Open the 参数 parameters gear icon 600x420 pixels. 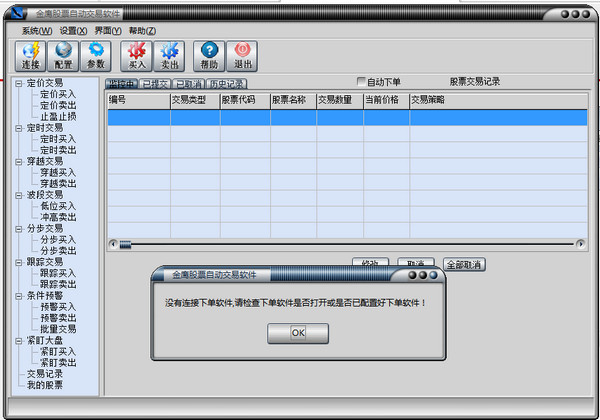click(96, 56)
